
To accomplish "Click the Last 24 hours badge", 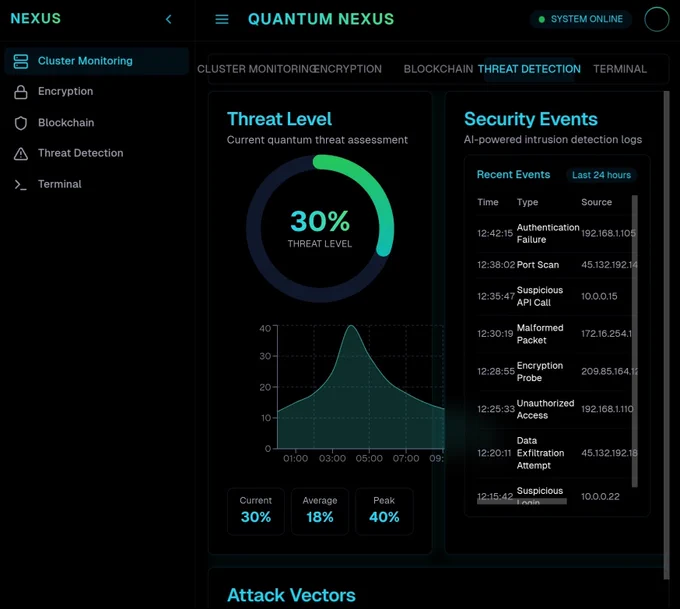I will pyautogui.click(x=601, y=175).
